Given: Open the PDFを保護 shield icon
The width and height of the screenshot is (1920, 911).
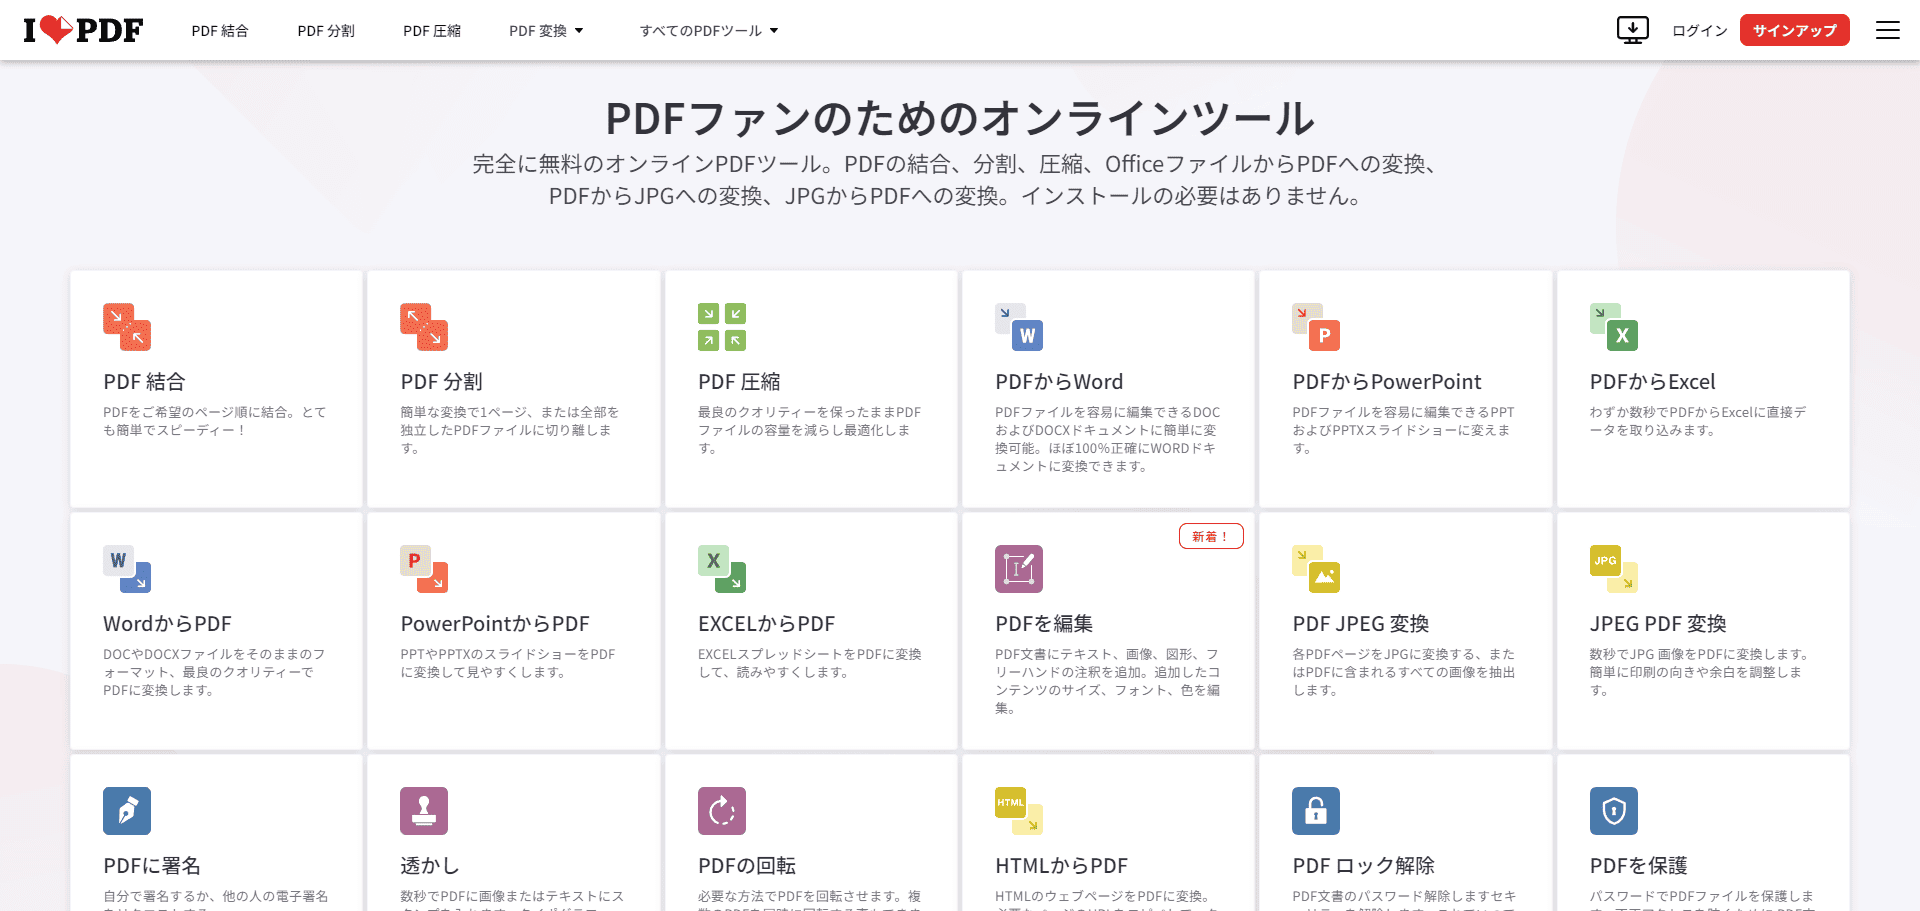Looking at the screenshot, I should pyautogui.click(x=1614, y=811).
